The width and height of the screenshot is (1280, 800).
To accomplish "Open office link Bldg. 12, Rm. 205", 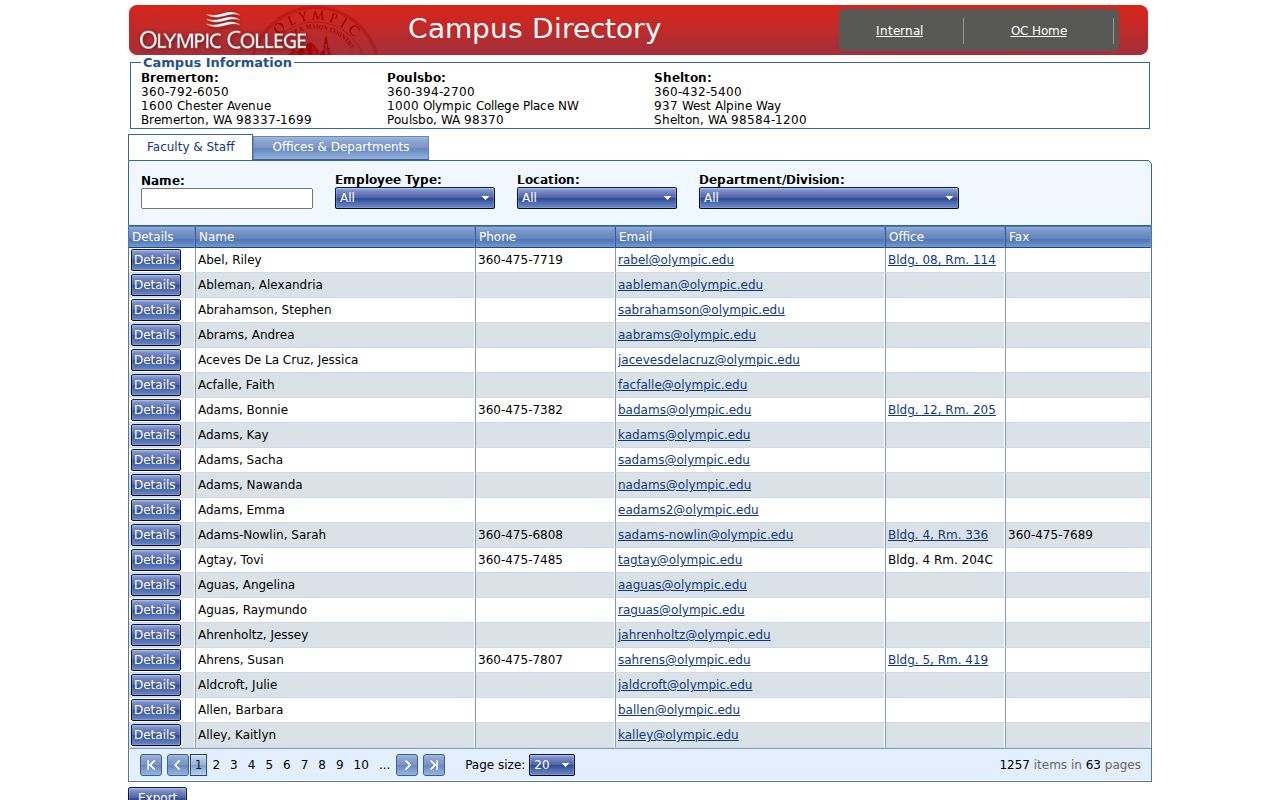I will [x=942, y=410].
